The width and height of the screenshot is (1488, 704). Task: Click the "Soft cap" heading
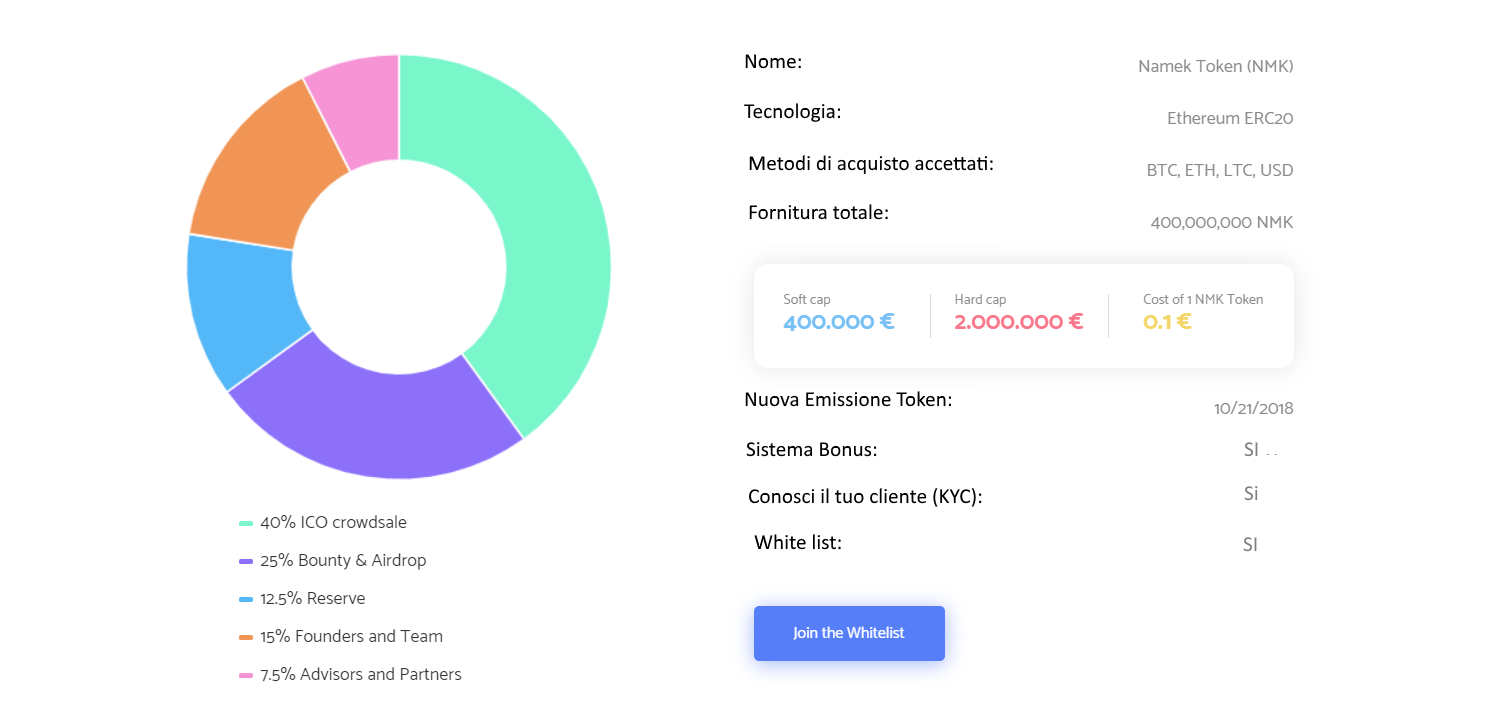tap(807, 300)
